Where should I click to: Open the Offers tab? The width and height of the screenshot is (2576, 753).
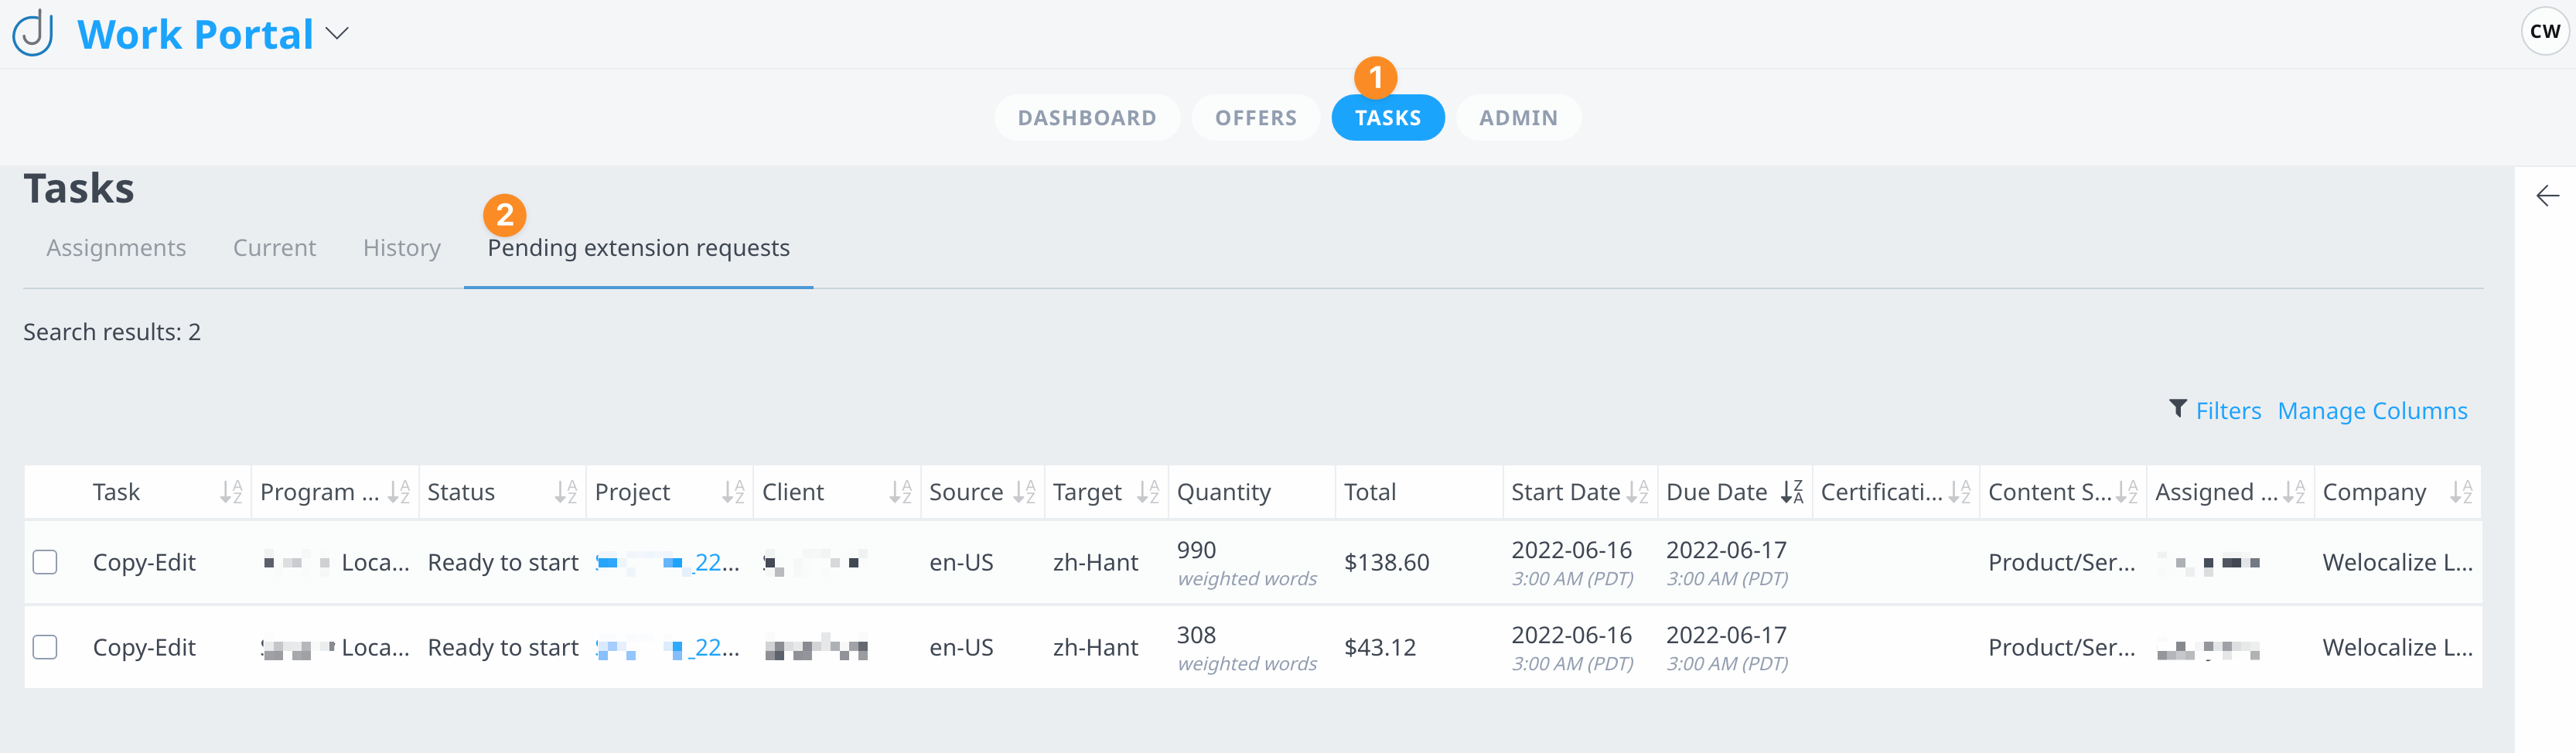point(1255,118)
